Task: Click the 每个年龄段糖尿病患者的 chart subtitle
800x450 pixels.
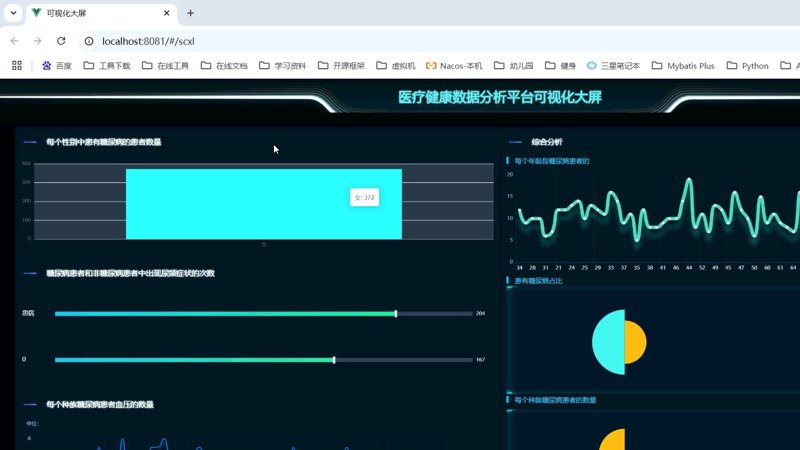Action: pyautogui.click(x=552, y=161)
